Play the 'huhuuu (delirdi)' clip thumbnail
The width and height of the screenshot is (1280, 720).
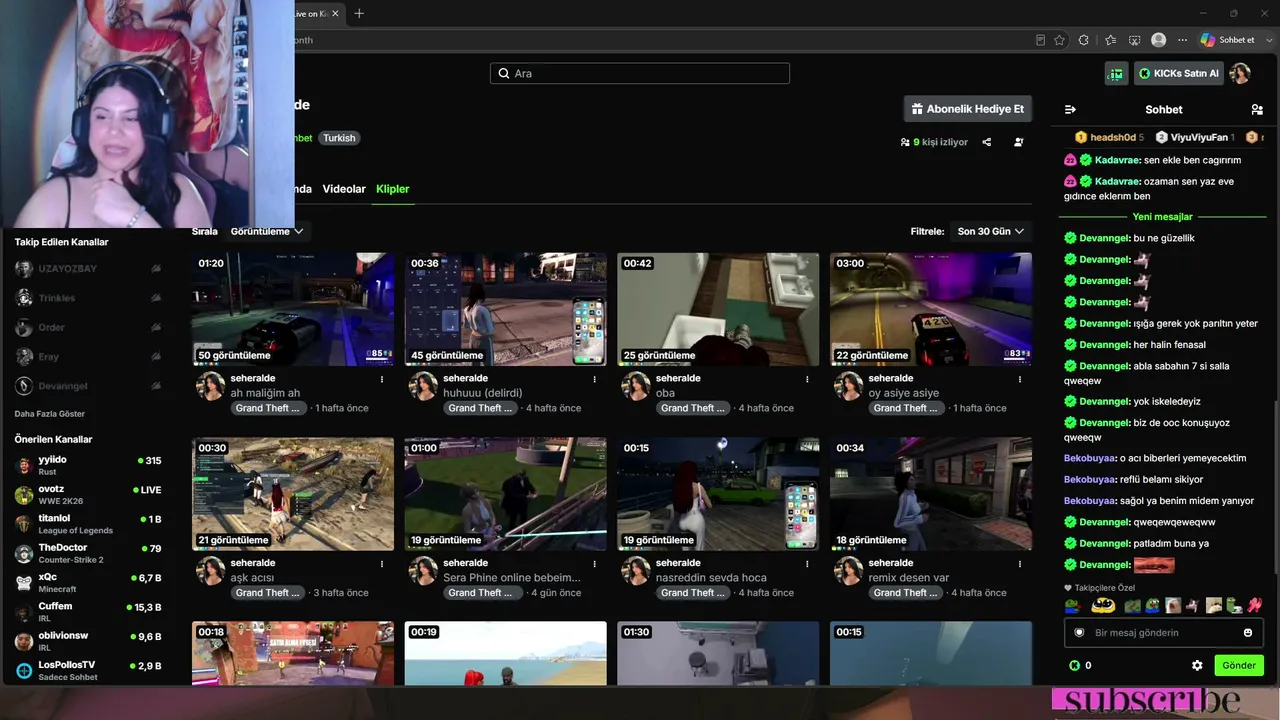pos(506,309)
